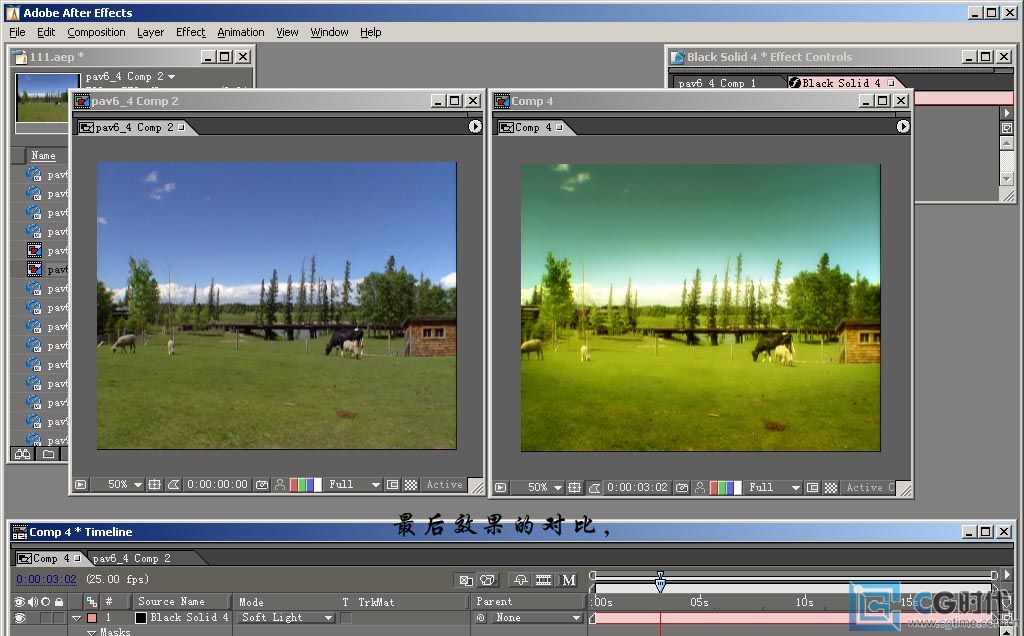
Task: Click the find binoculars icon in the Project window
Action: pos(22,454)
